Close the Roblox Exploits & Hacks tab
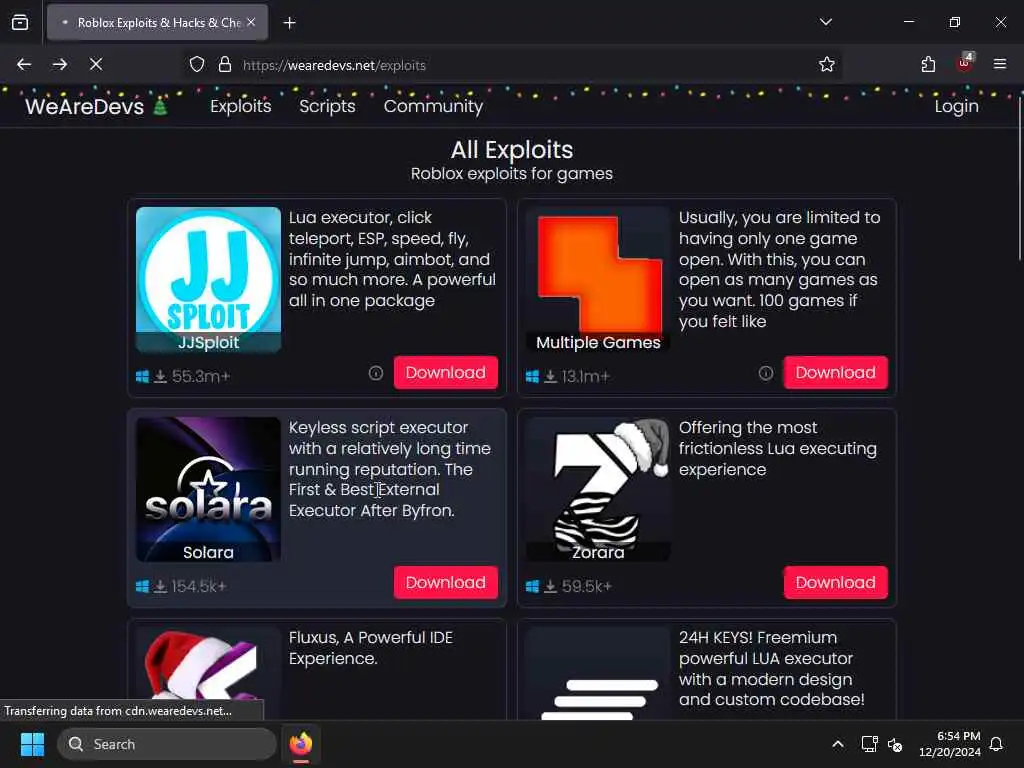The height and width of the screenshot is (768, 1024). point(251,22)
